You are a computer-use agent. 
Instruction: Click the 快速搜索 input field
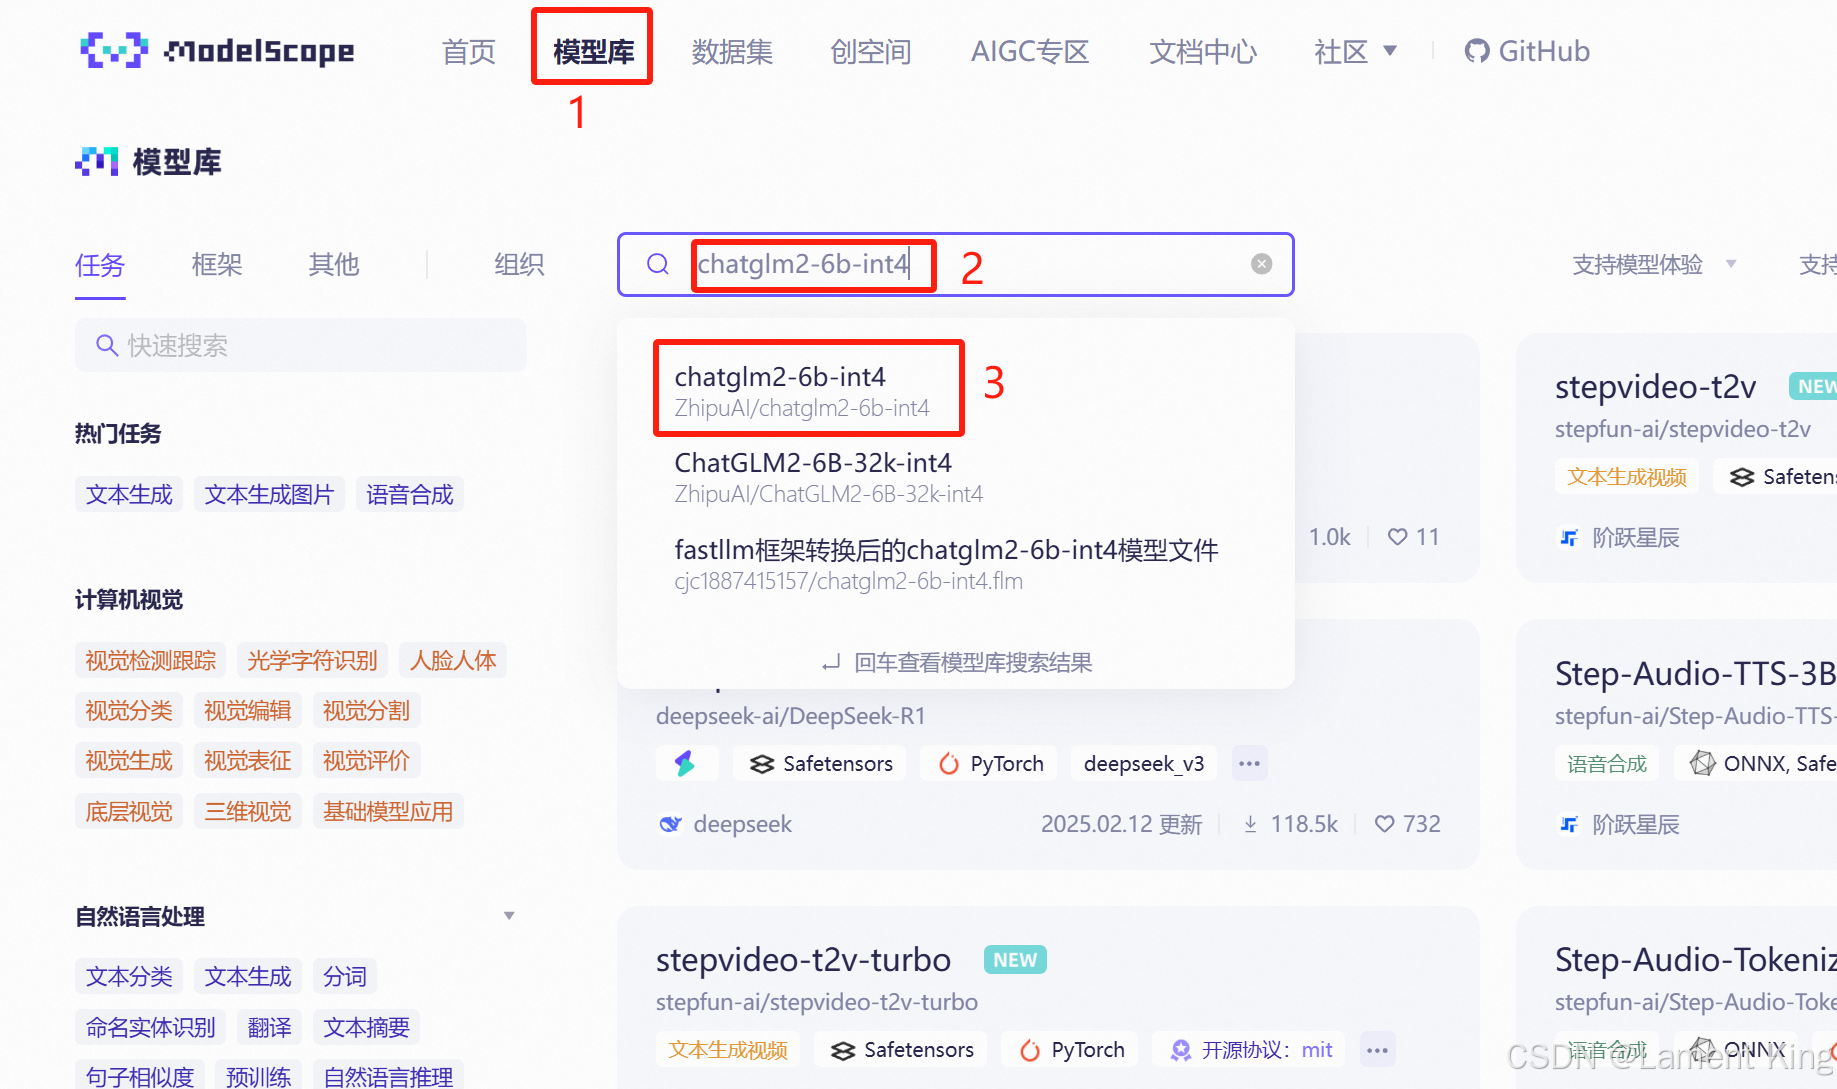tap(300, 345)
